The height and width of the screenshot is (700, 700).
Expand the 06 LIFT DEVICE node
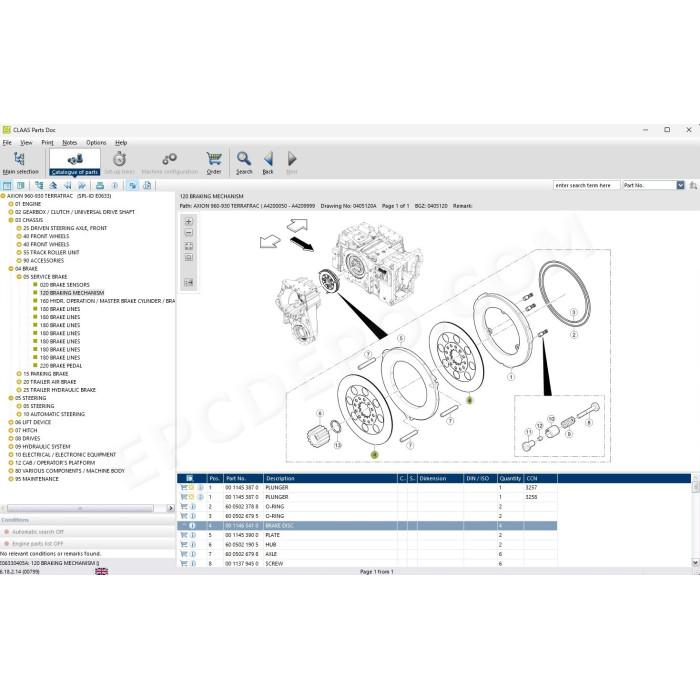tap(11, 422)
